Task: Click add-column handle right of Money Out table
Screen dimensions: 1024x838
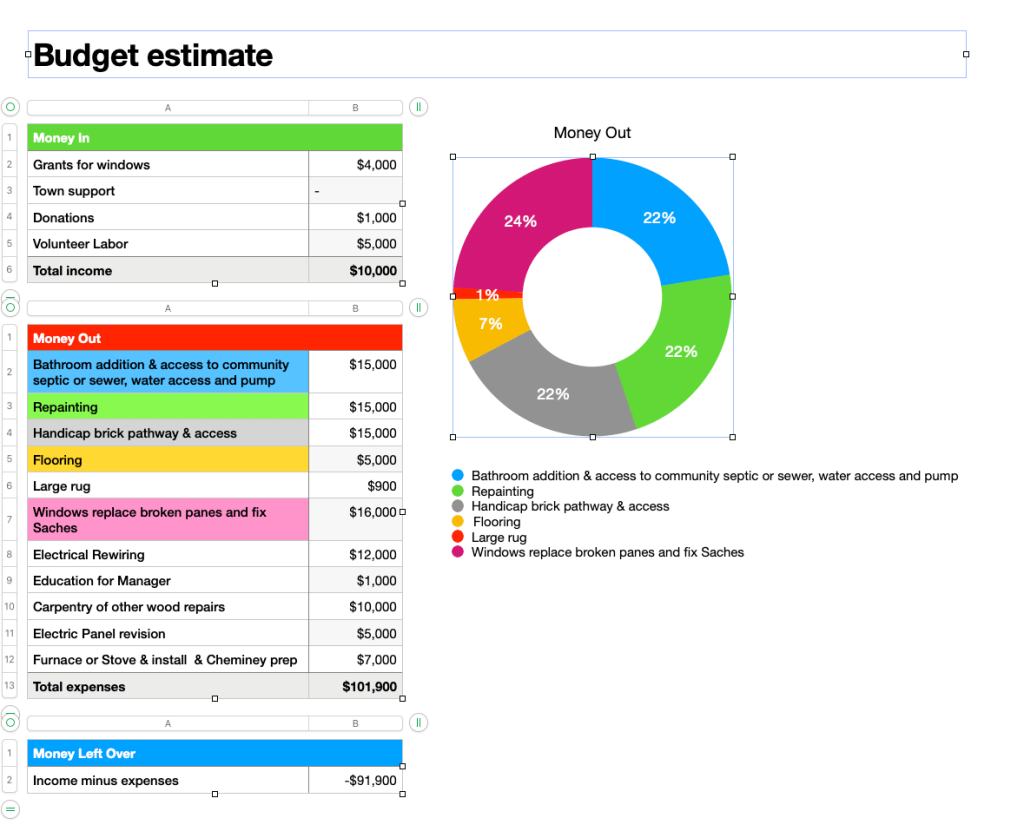Action: click(x=418, y=308)
